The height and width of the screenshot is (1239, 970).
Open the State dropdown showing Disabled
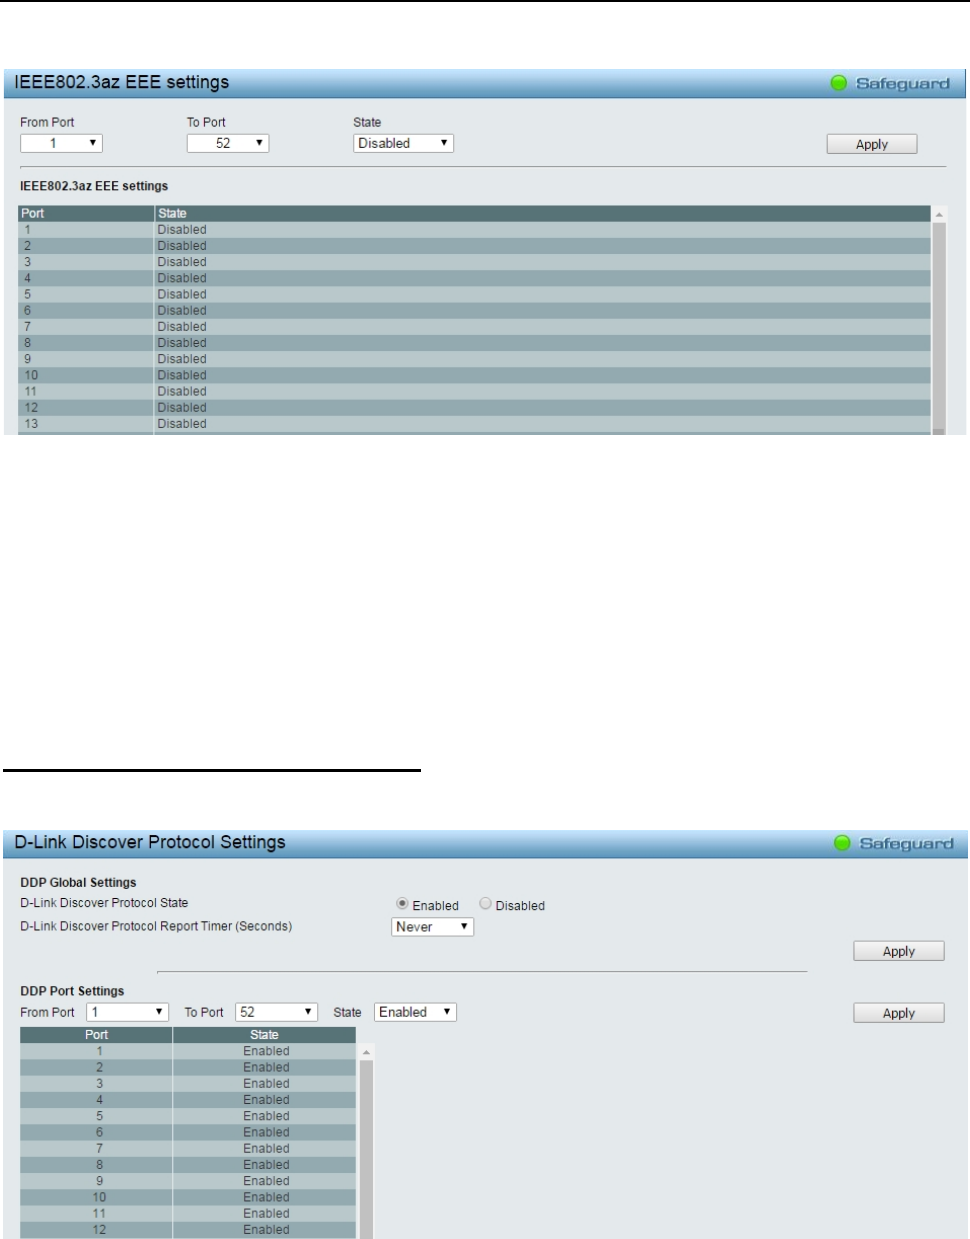click(404, 143)
